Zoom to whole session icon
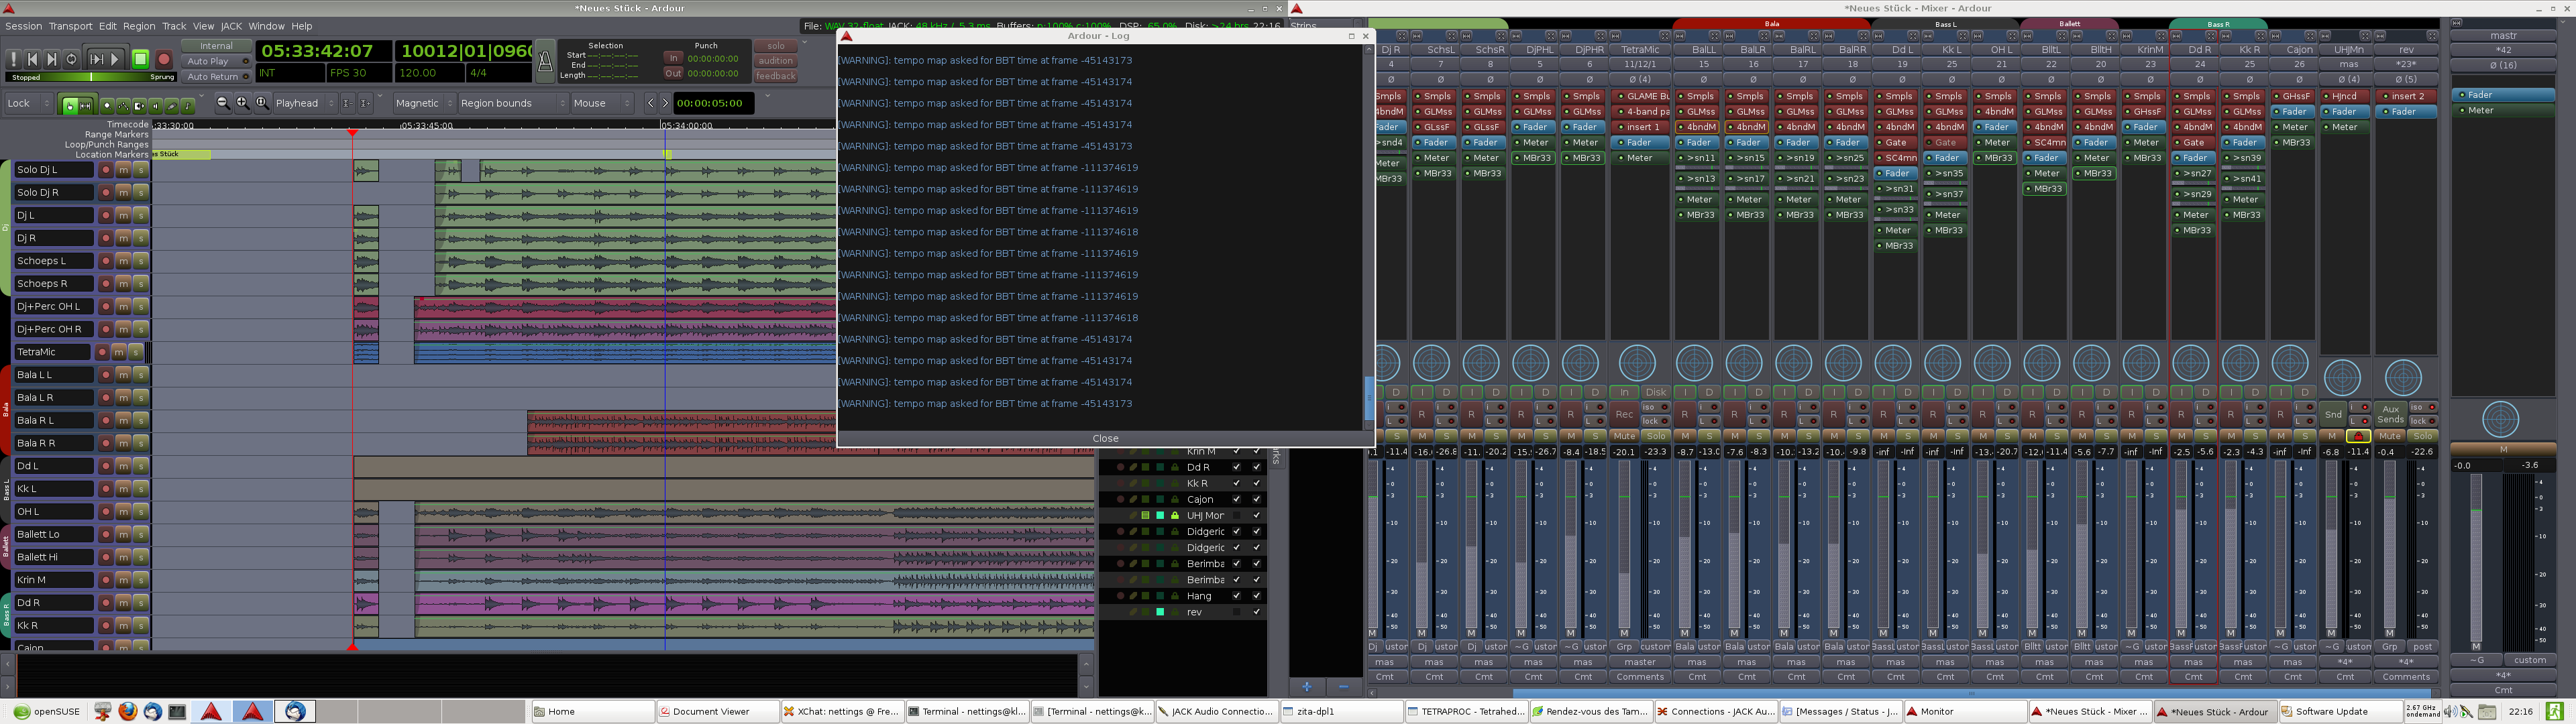 click(x=262, y=103)
